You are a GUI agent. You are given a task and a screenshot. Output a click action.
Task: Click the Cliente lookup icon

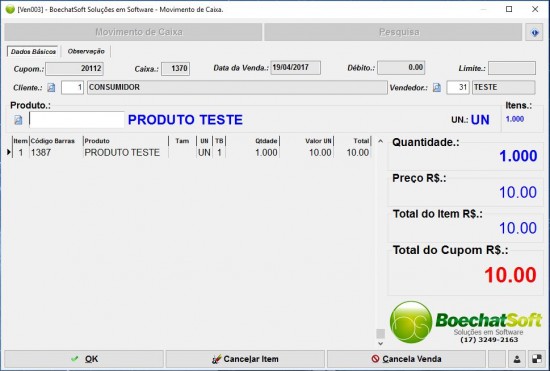[51, 87]
